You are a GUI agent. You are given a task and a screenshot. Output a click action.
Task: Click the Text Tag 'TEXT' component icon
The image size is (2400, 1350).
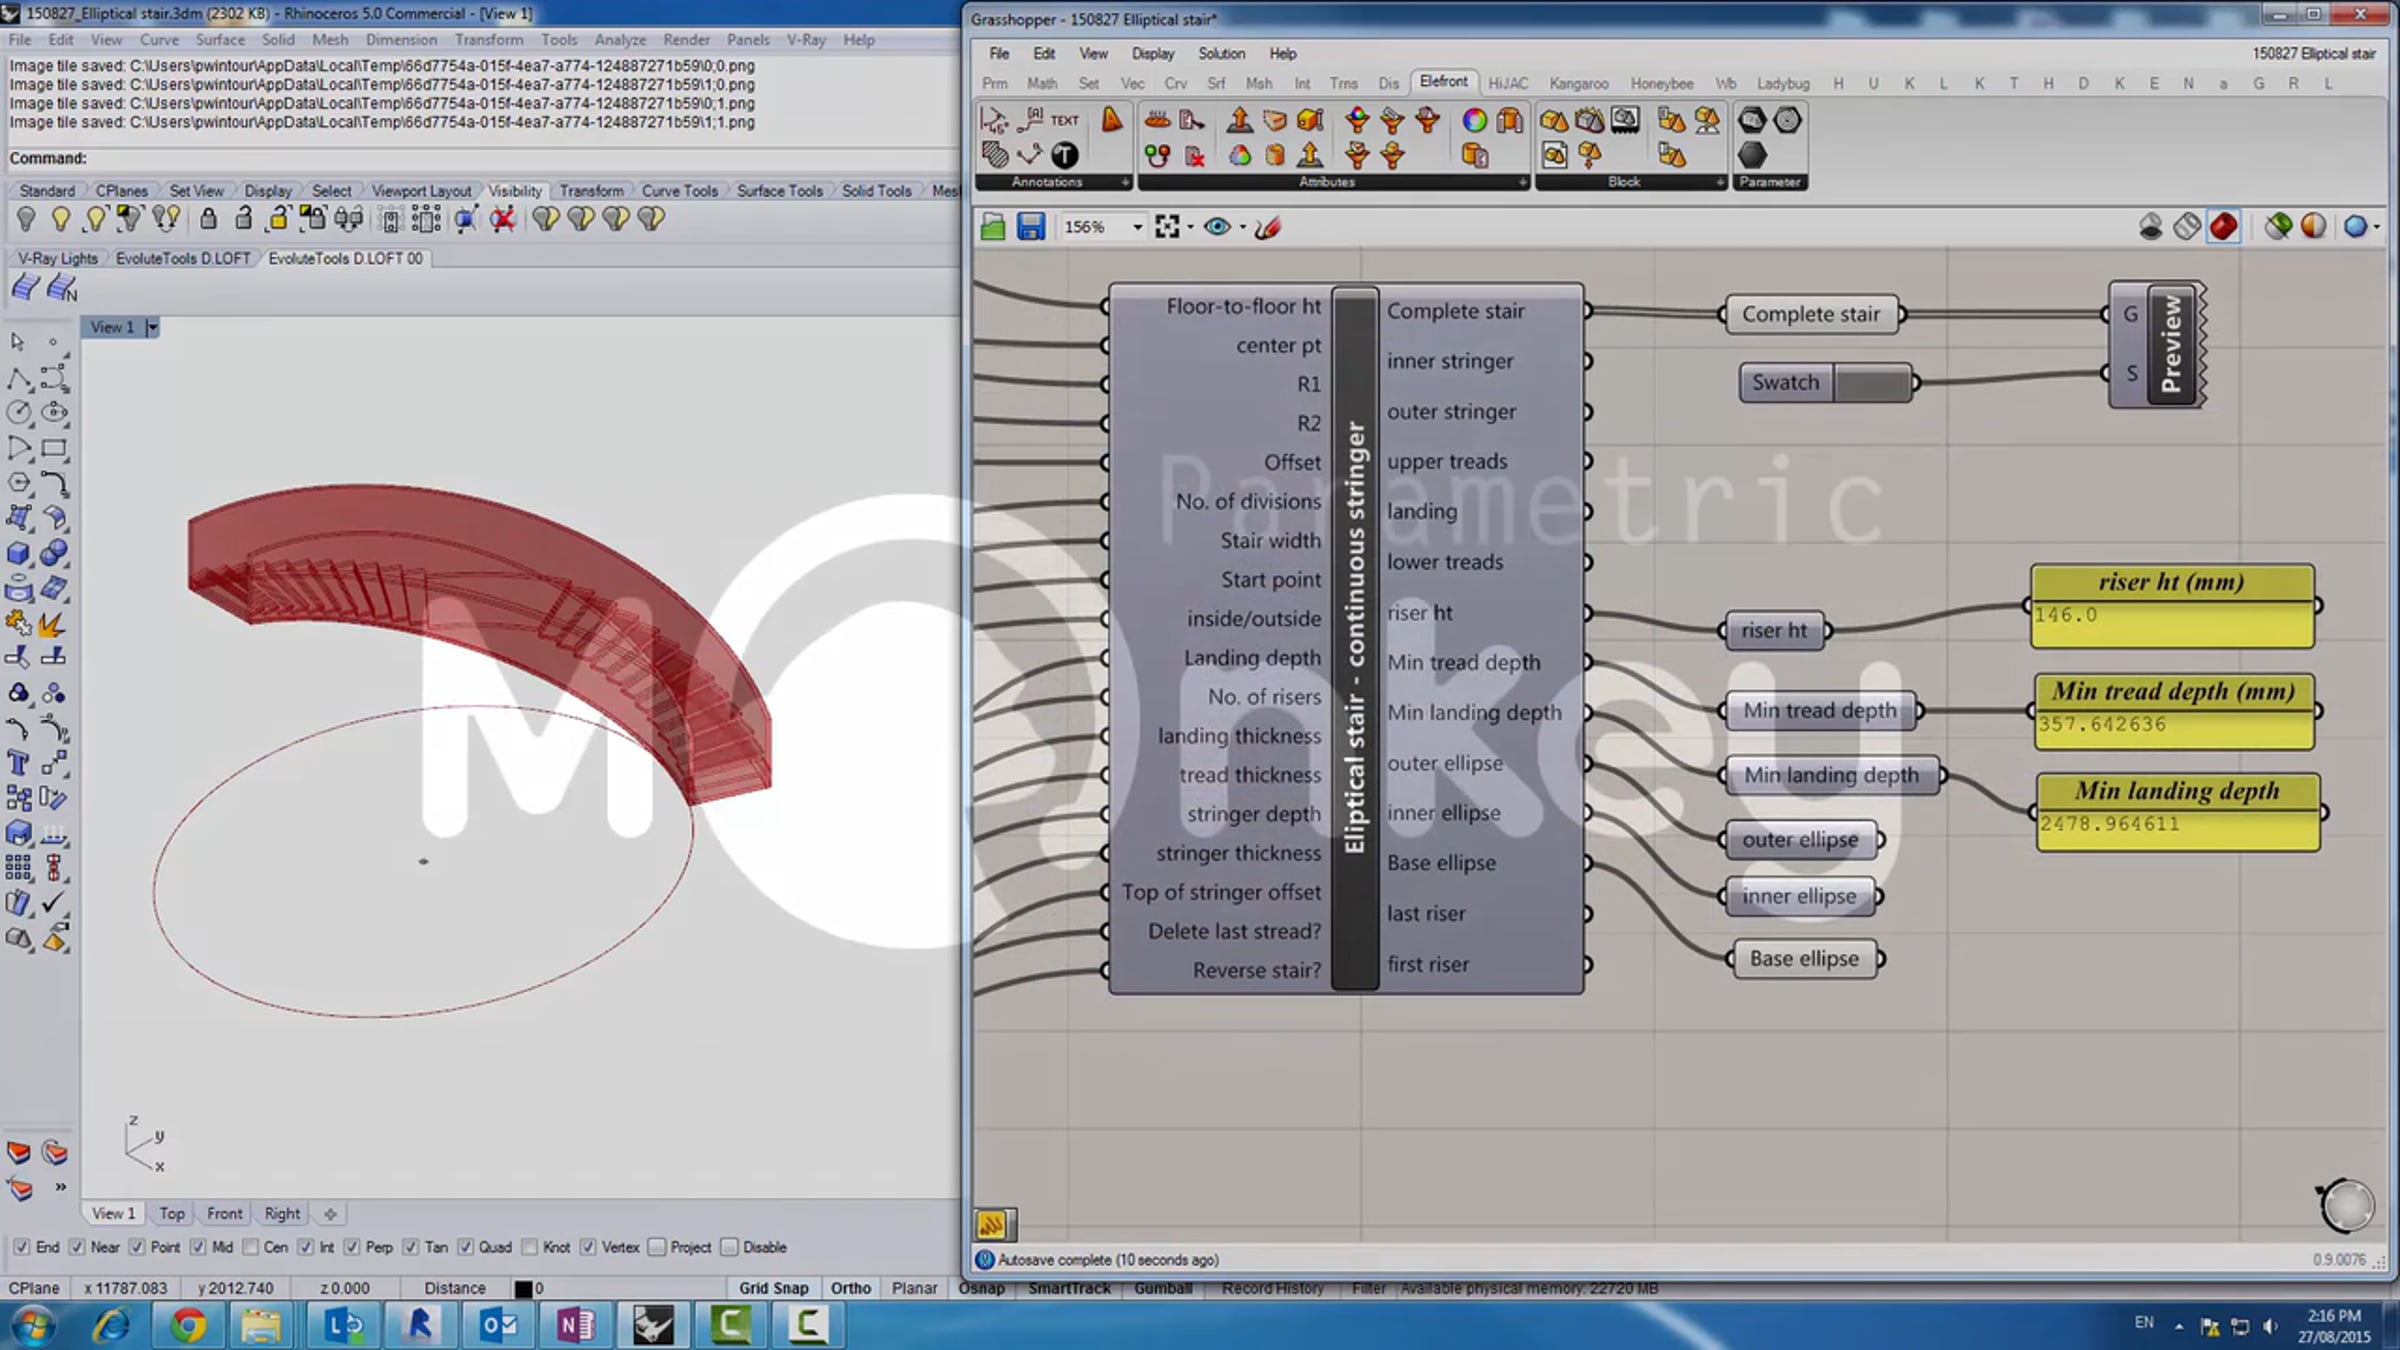(1064, 120)
